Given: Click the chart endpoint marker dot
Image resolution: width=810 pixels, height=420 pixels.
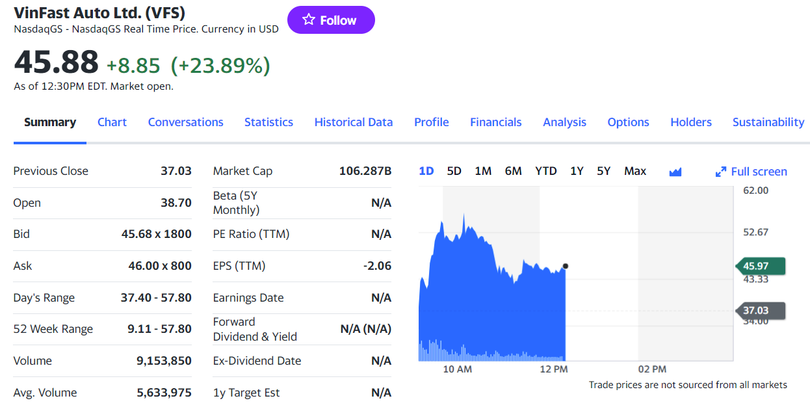Looking at the screenshot, I should 566,266.
